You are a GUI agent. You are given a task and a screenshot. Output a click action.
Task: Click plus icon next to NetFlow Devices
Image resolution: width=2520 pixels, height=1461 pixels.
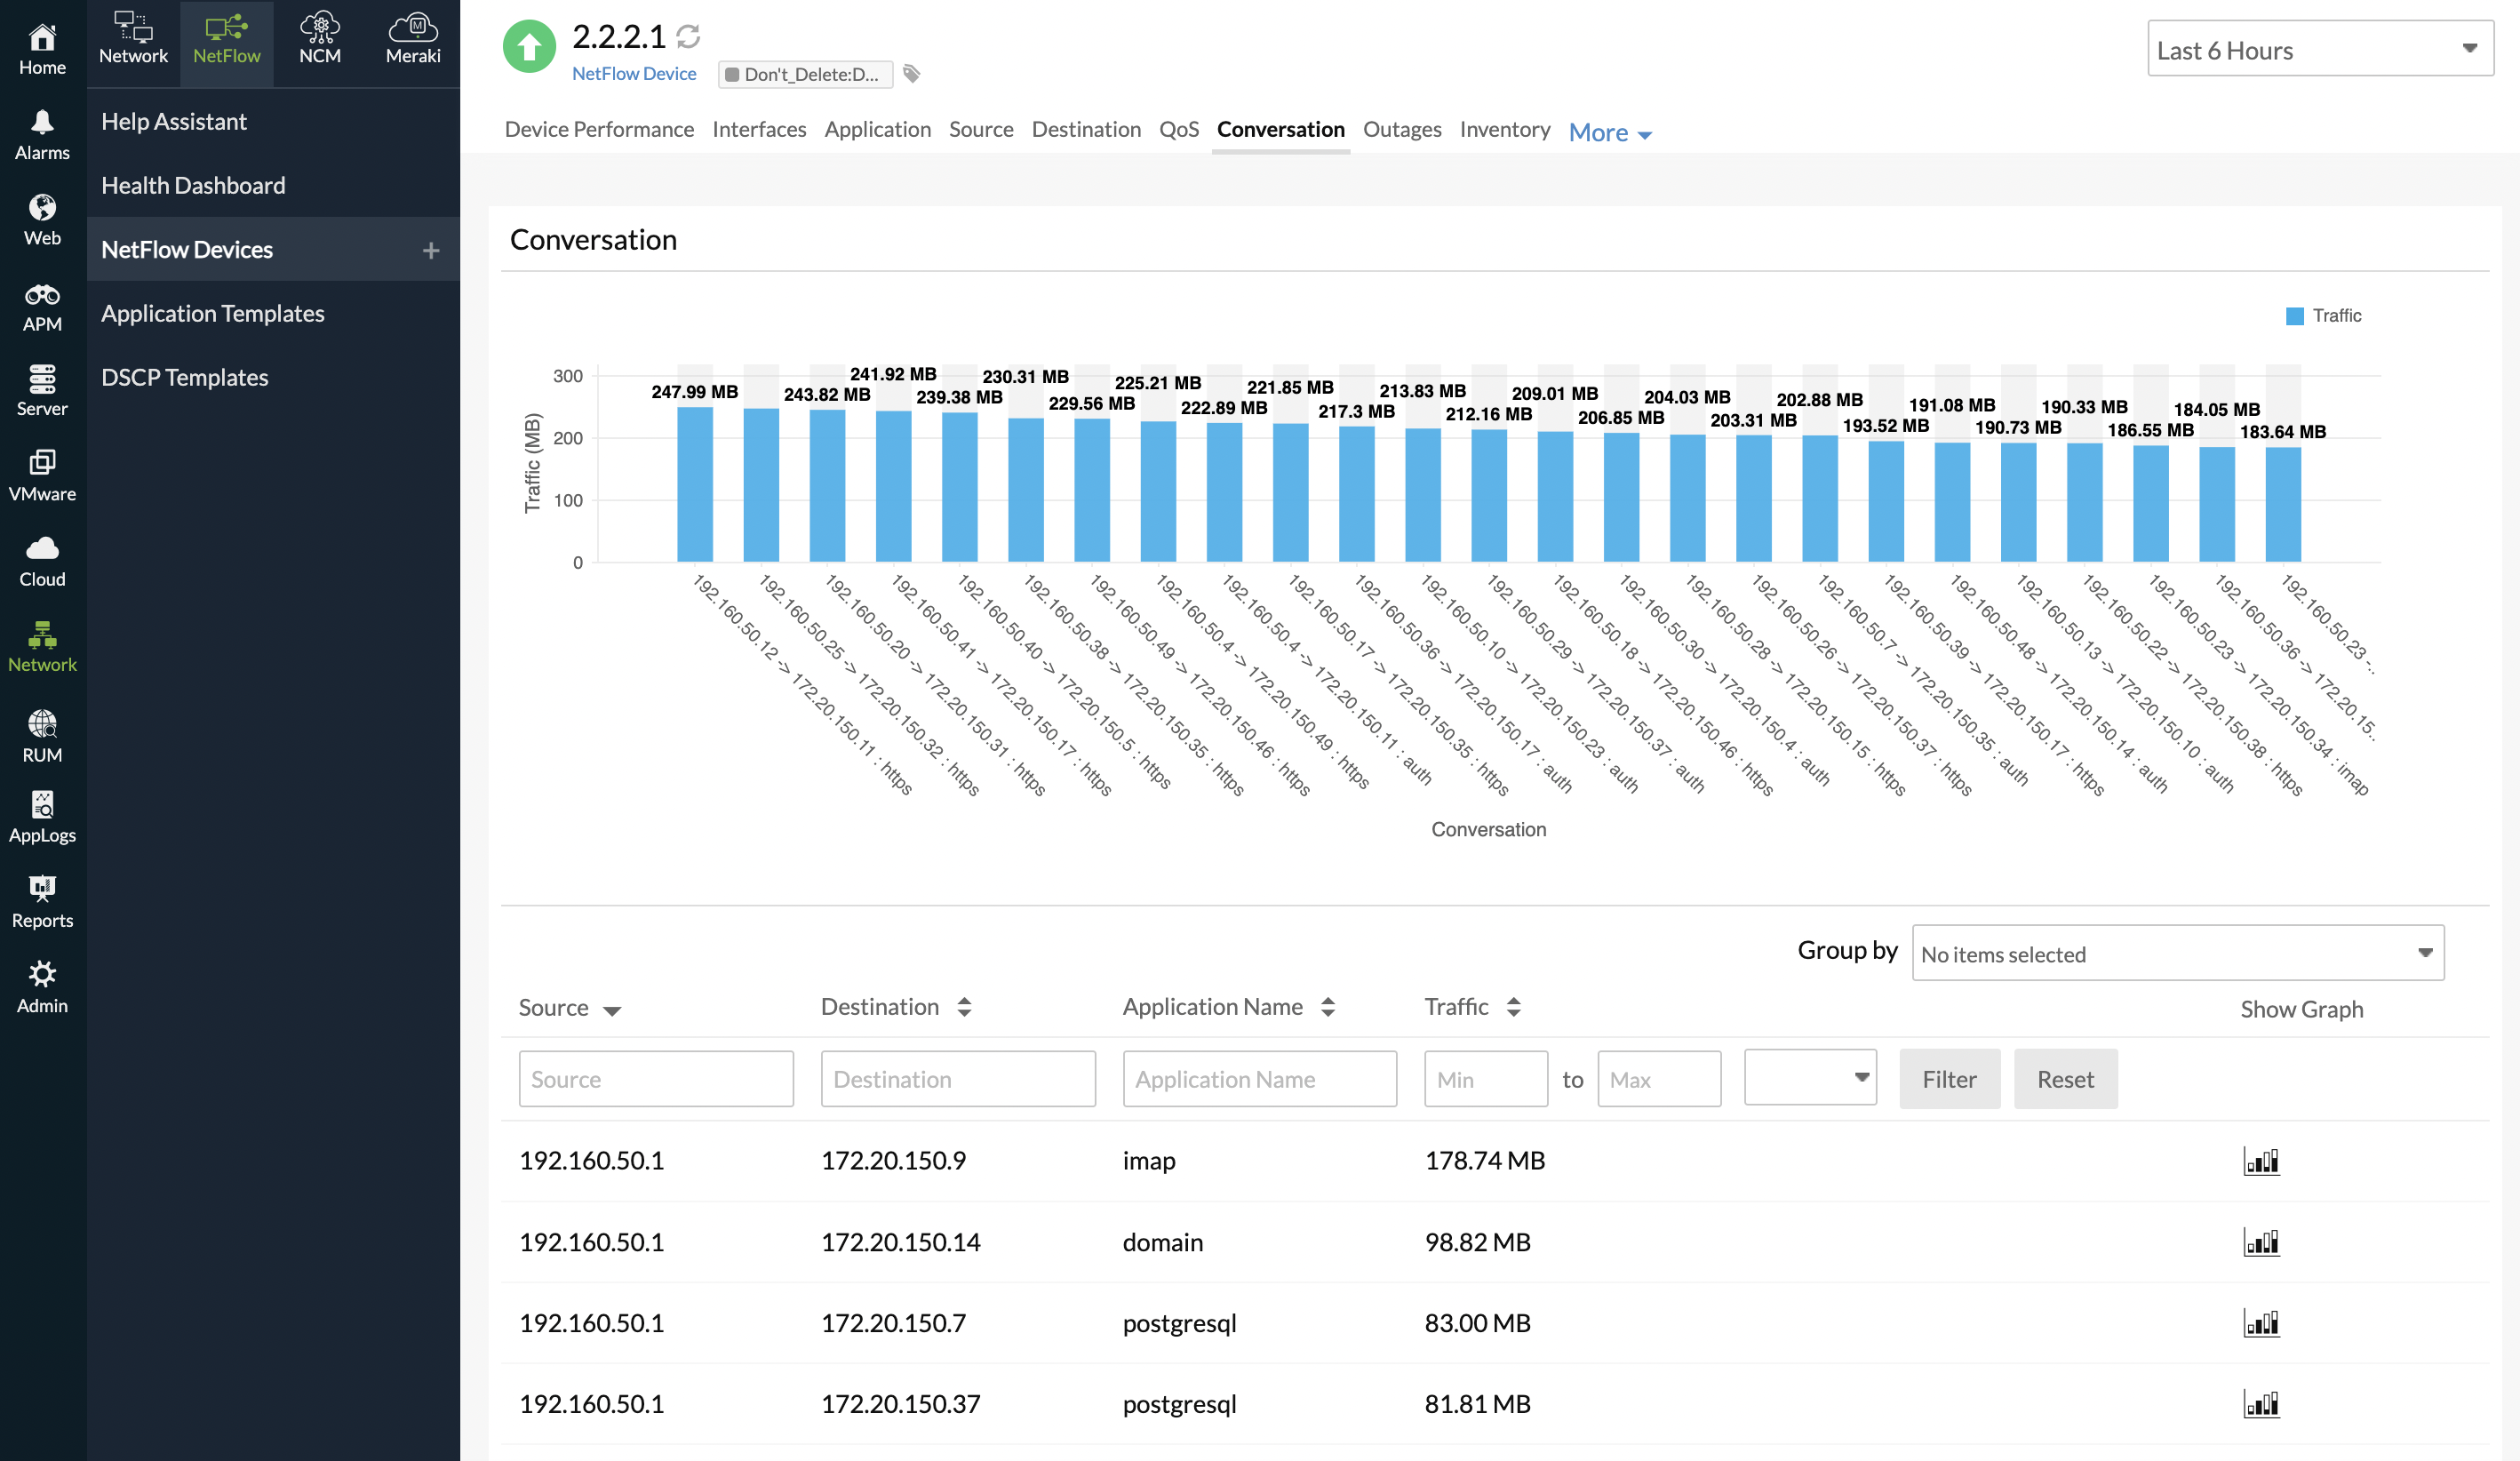pyautogui.click(x=431, y=250)
